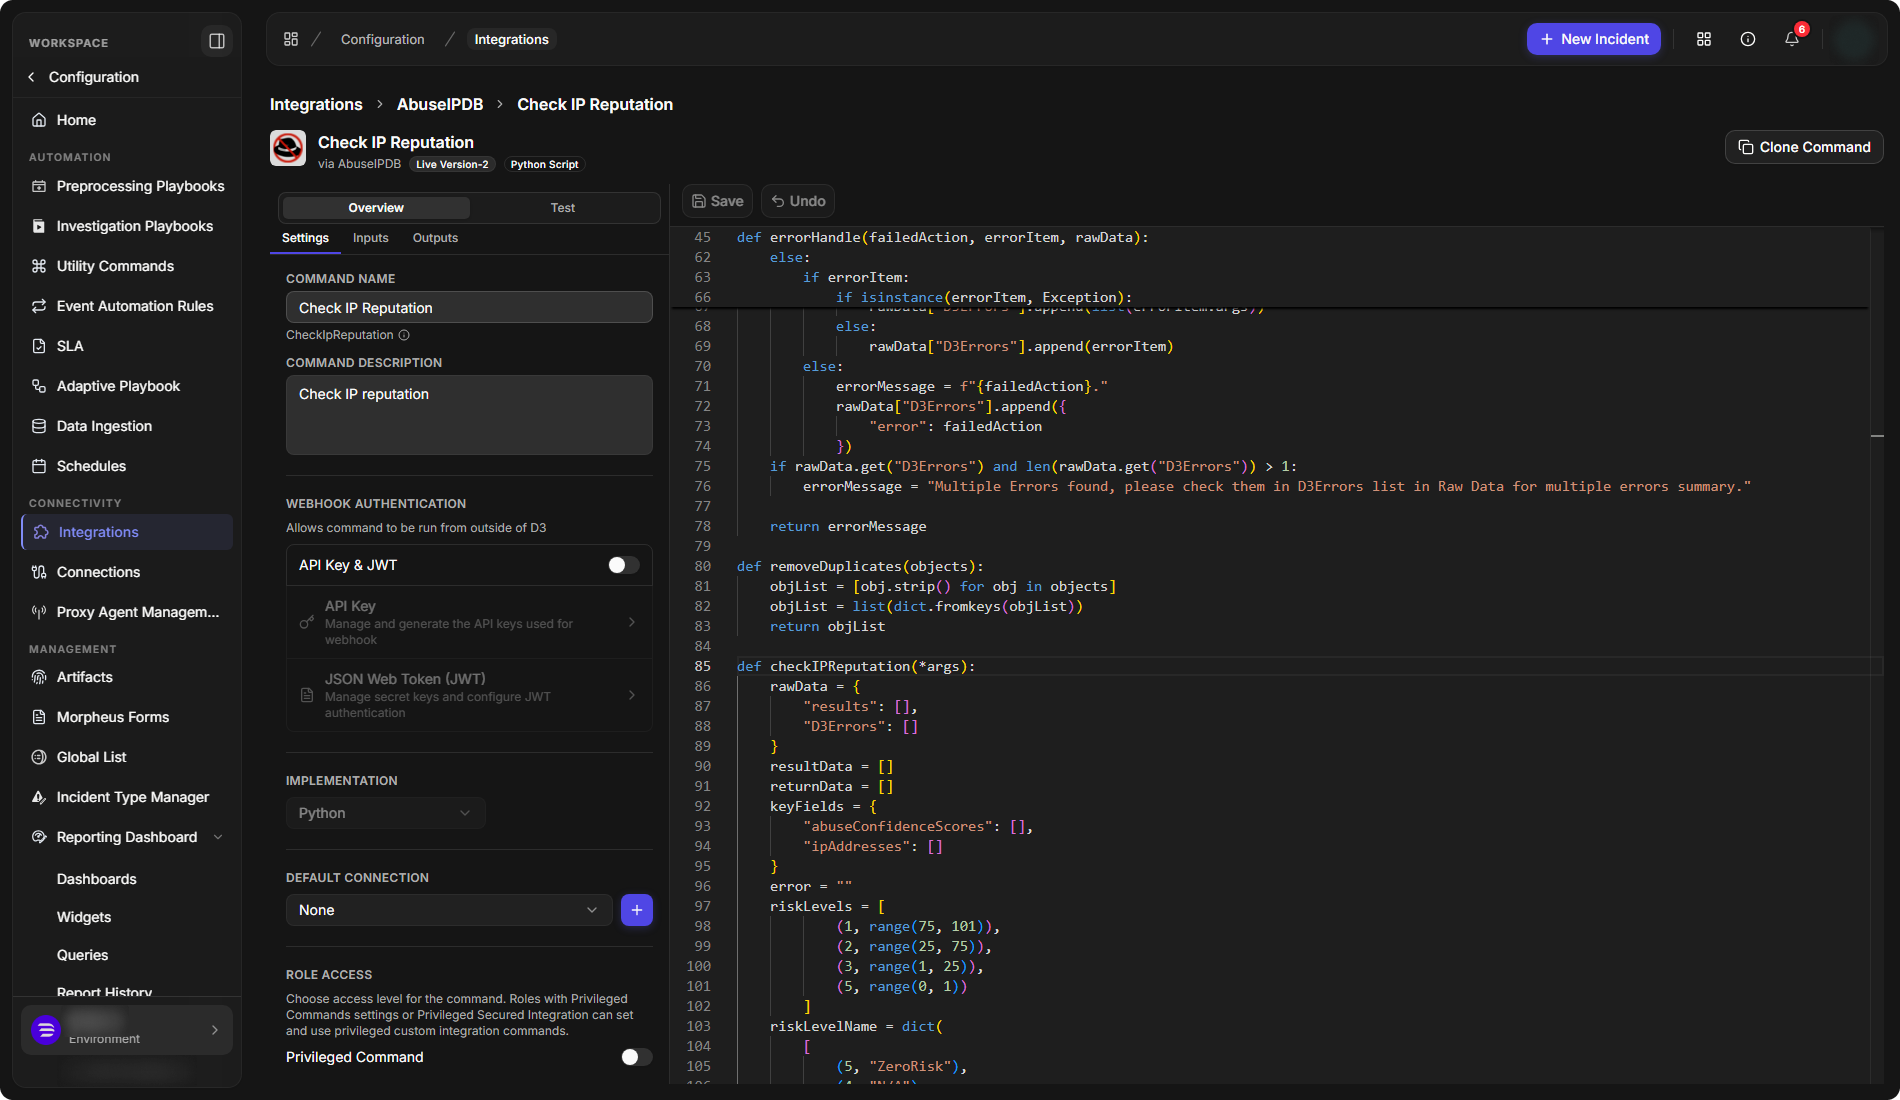
Task: Go to AbuseIPDB breadcrumb link
Action: click(x=440, y=104)
